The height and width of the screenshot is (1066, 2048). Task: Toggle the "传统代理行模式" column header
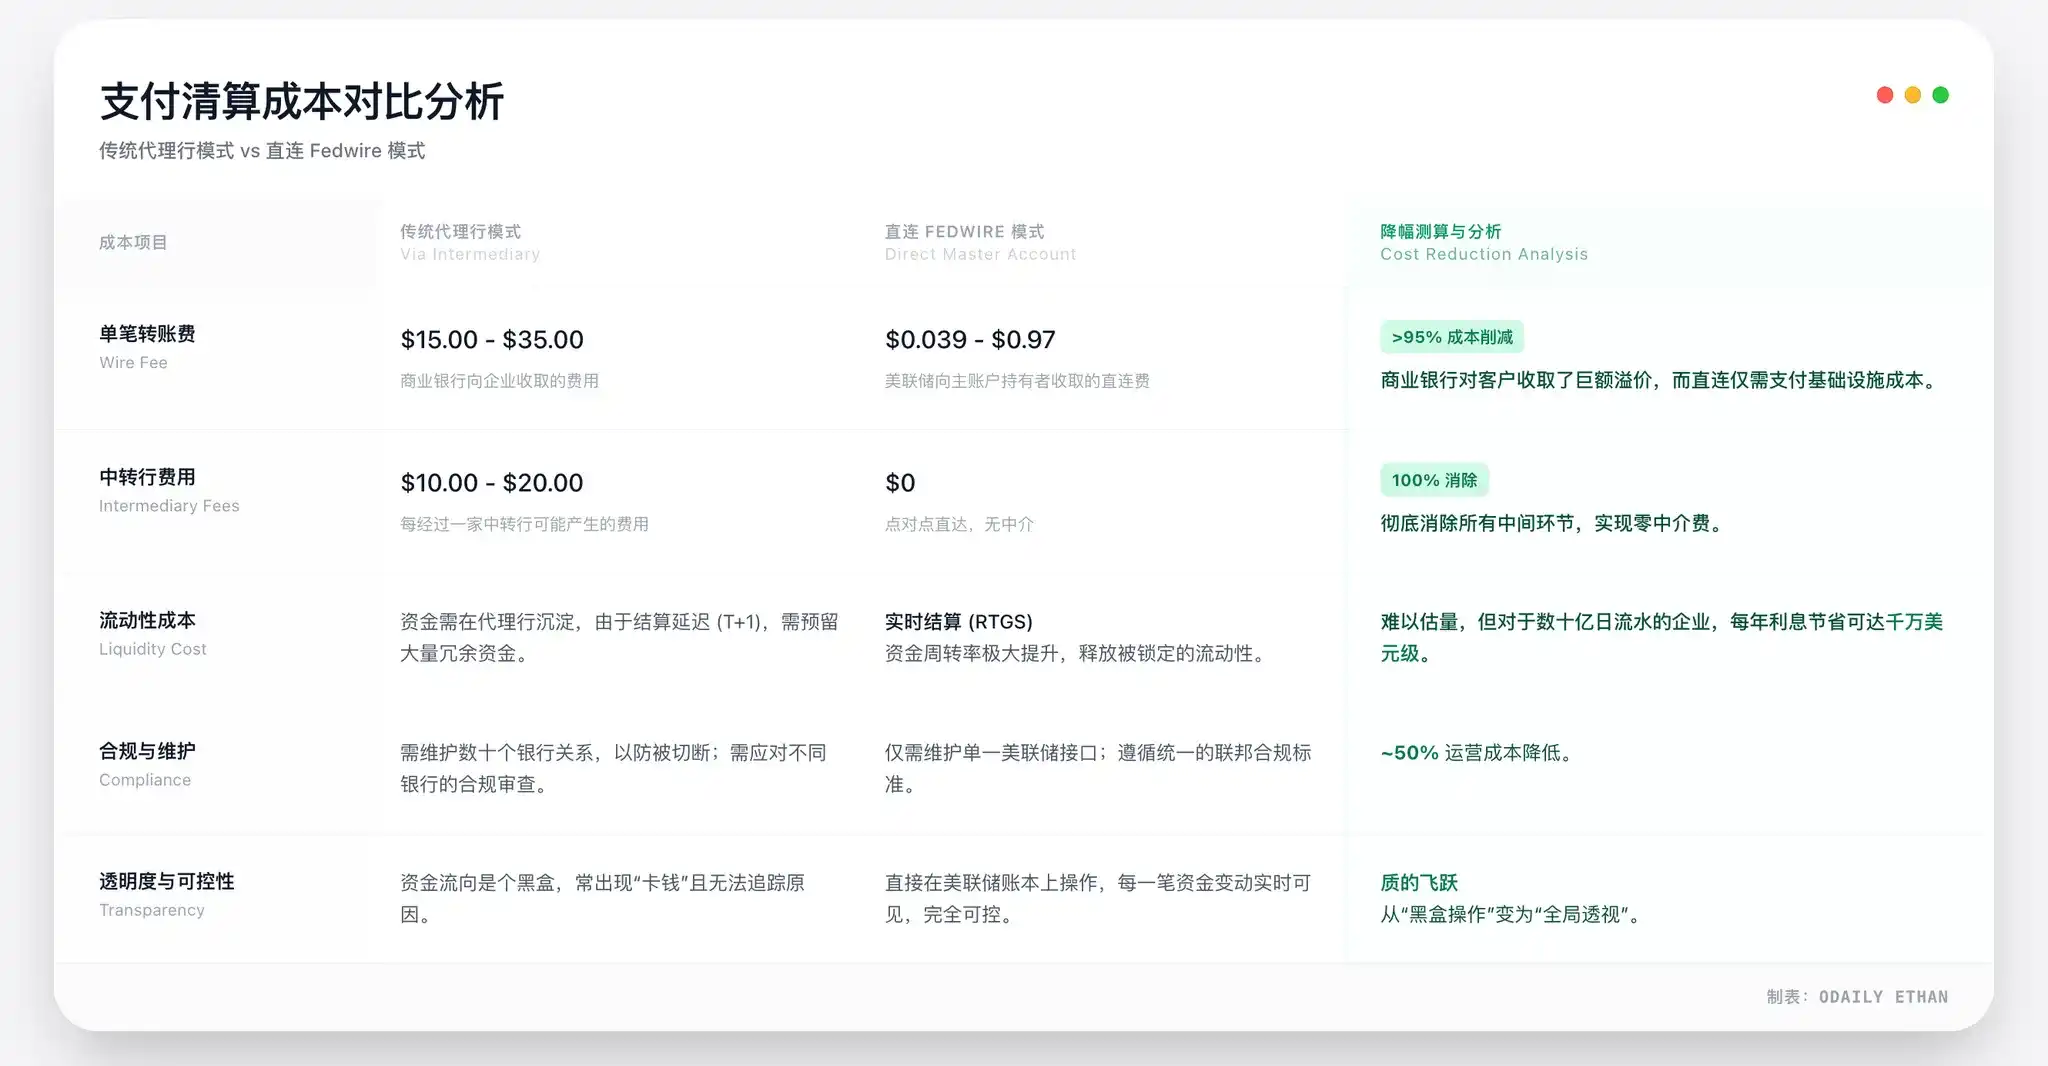pos(461,242)
